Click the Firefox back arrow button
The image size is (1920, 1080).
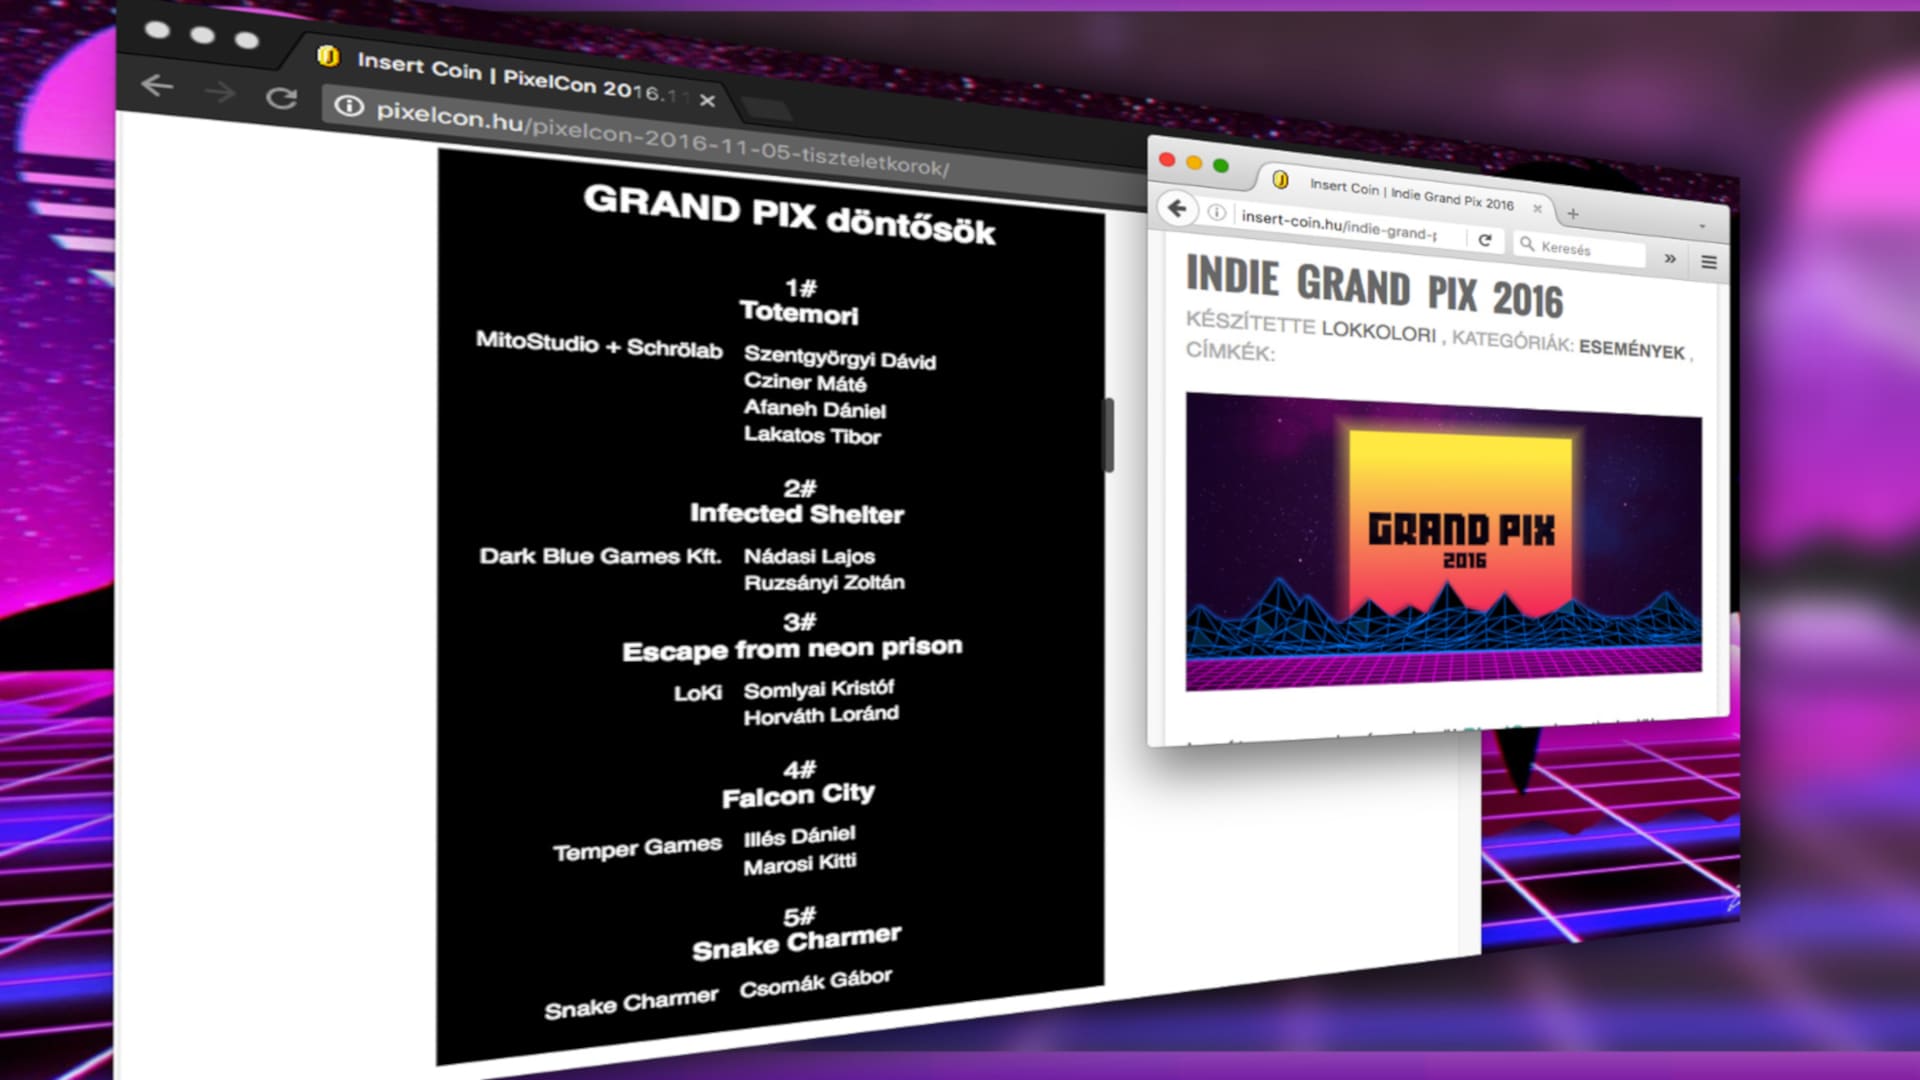click(1178, 208)
